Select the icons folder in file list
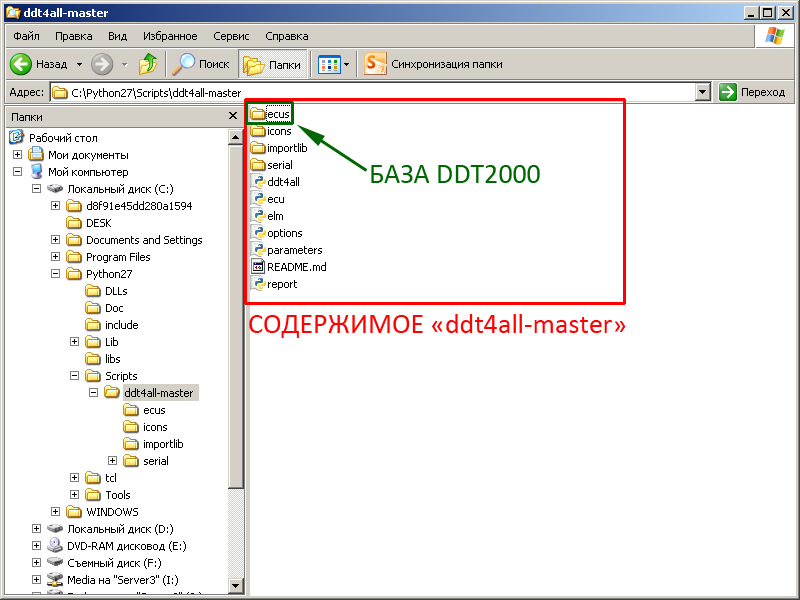Viewport: 800px width, 600px height. coord(271,131)
